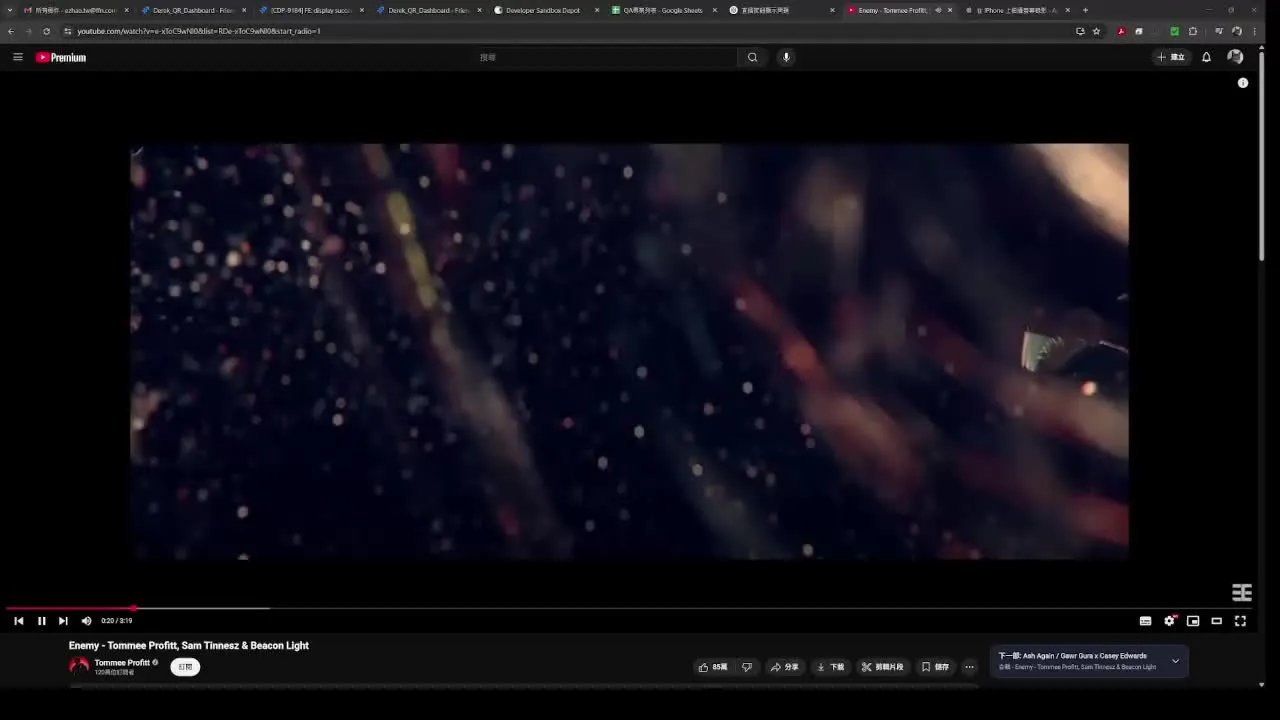Screen dimensions: 1280x720
Task: Expand the up-next playlist panel
Action: pos(1175,661)
